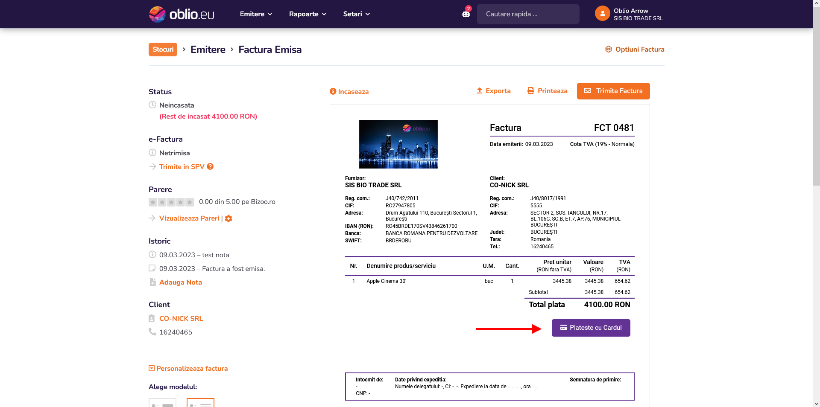Select the highlighted second invoice model
Viewport: 820px width, 407px height.
pos(201,403)
